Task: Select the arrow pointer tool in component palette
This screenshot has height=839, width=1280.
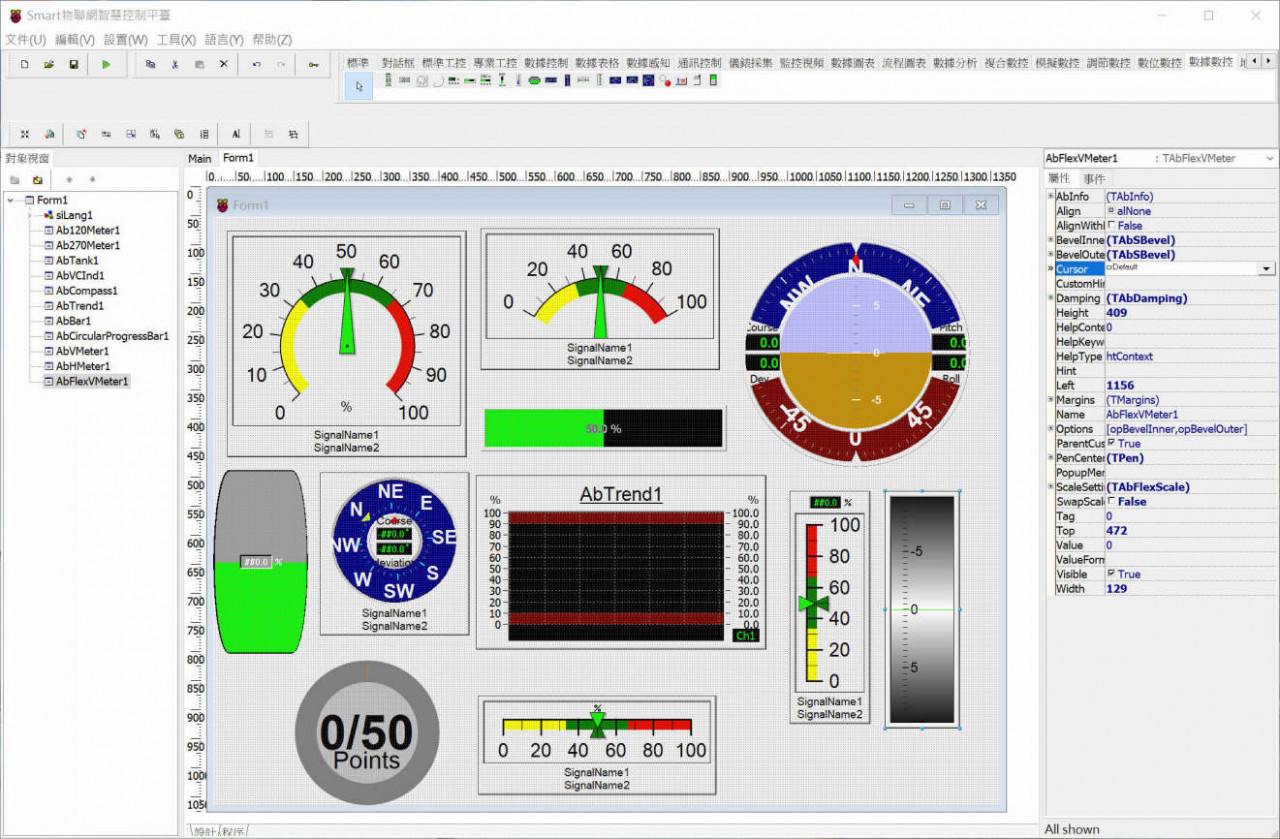Action: [359, 86]
